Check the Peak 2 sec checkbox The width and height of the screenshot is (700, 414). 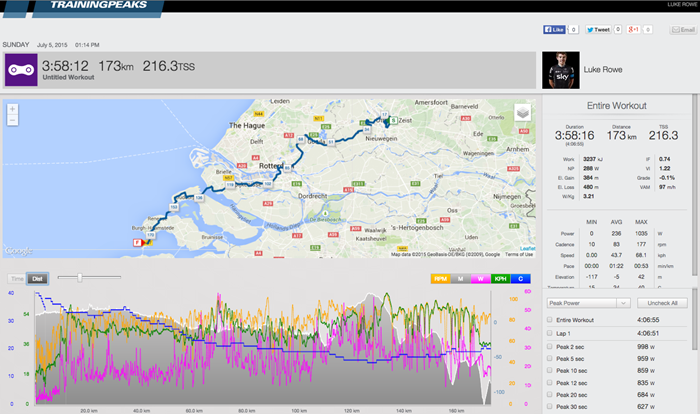point(550,347)
